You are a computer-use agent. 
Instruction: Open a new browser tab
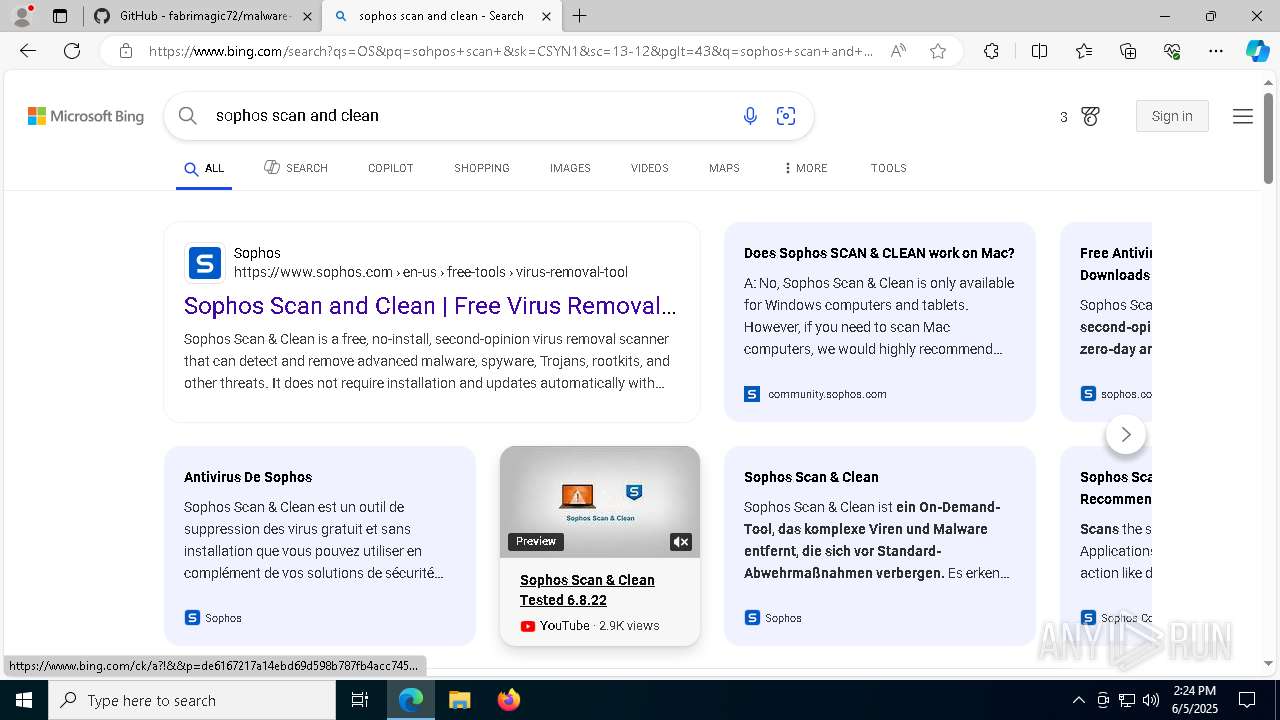[580, 16]
